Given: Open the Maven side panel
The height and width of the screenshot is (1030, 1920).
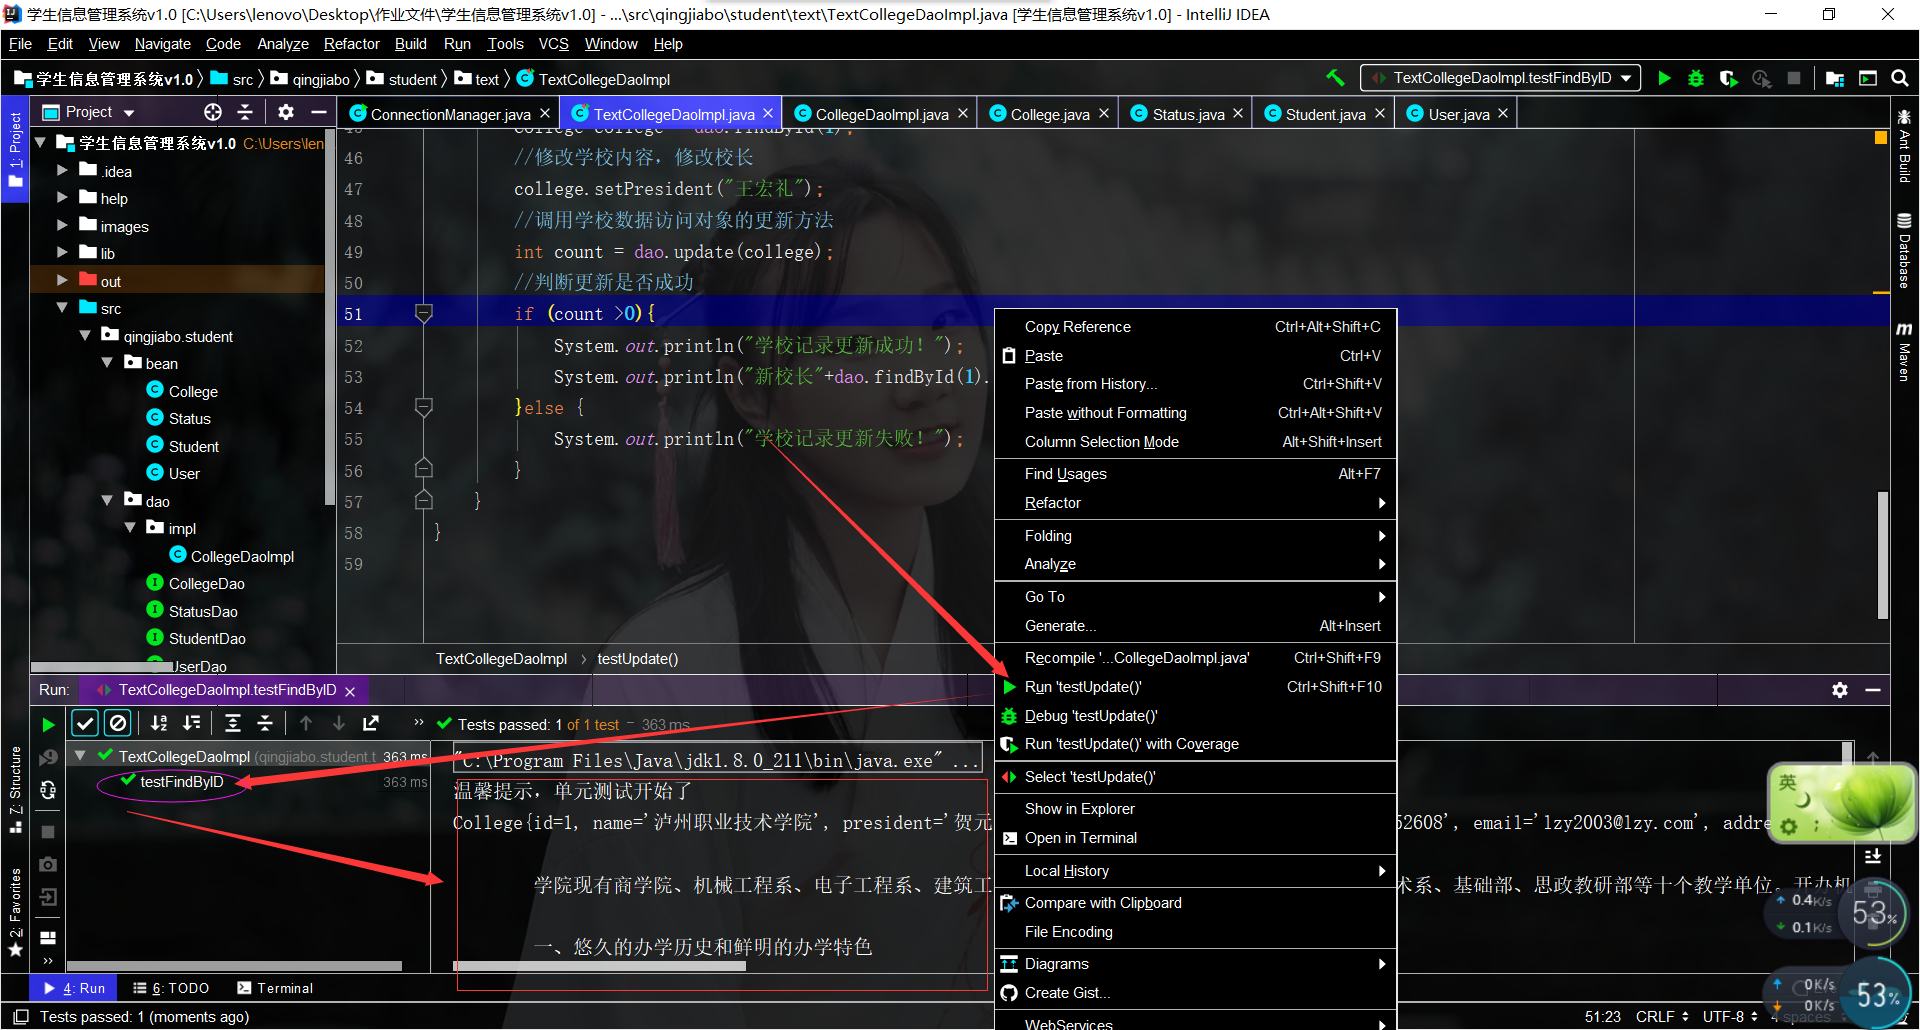Looking at the screenshot, I should click(x=1904, y=352).
